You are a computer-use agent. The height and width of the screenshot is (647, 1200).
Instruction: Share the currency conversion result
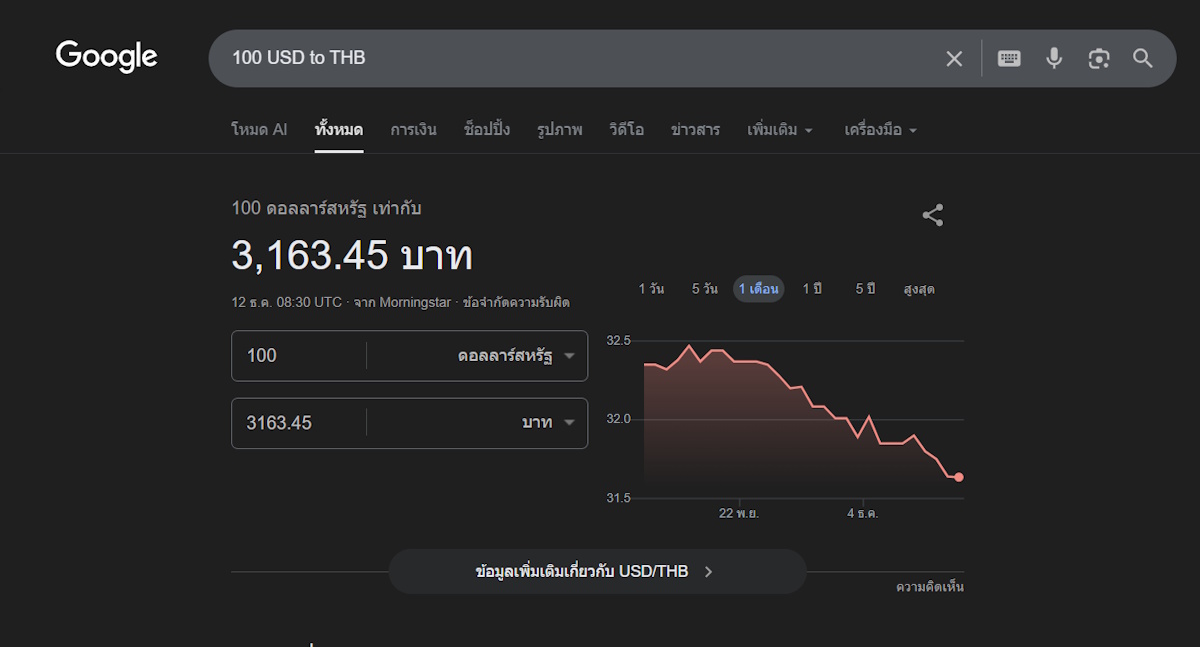tap(932, 215)
